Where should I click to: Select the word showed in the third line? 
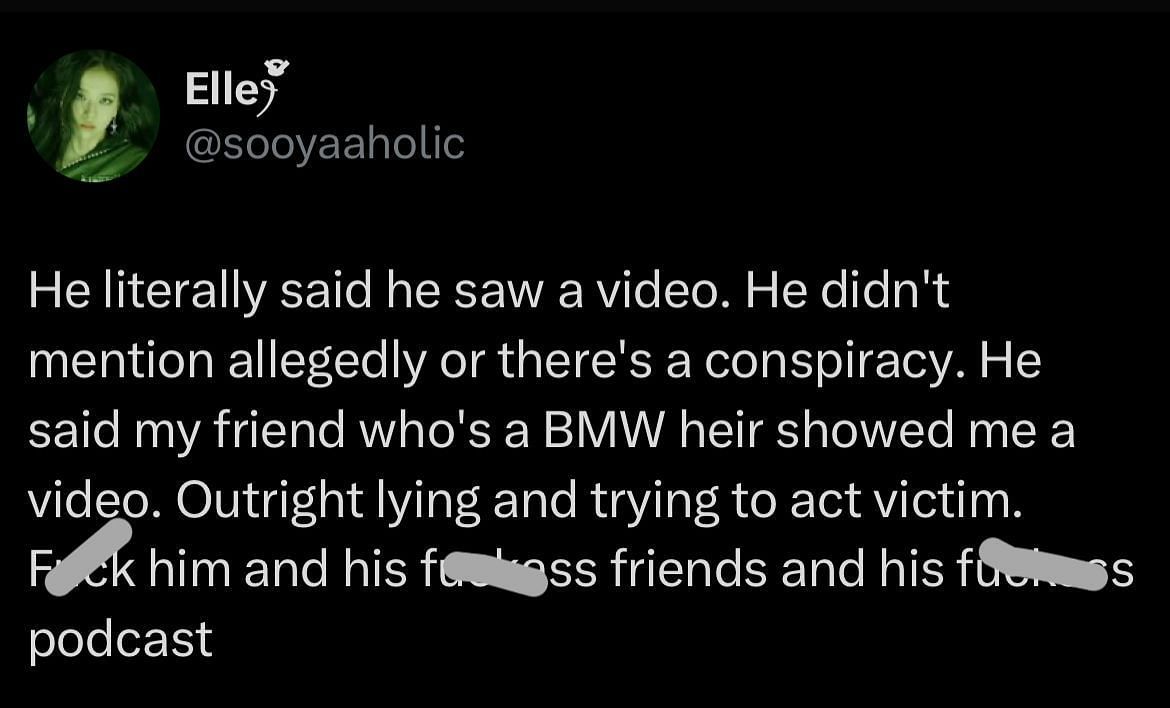[866, 430]
